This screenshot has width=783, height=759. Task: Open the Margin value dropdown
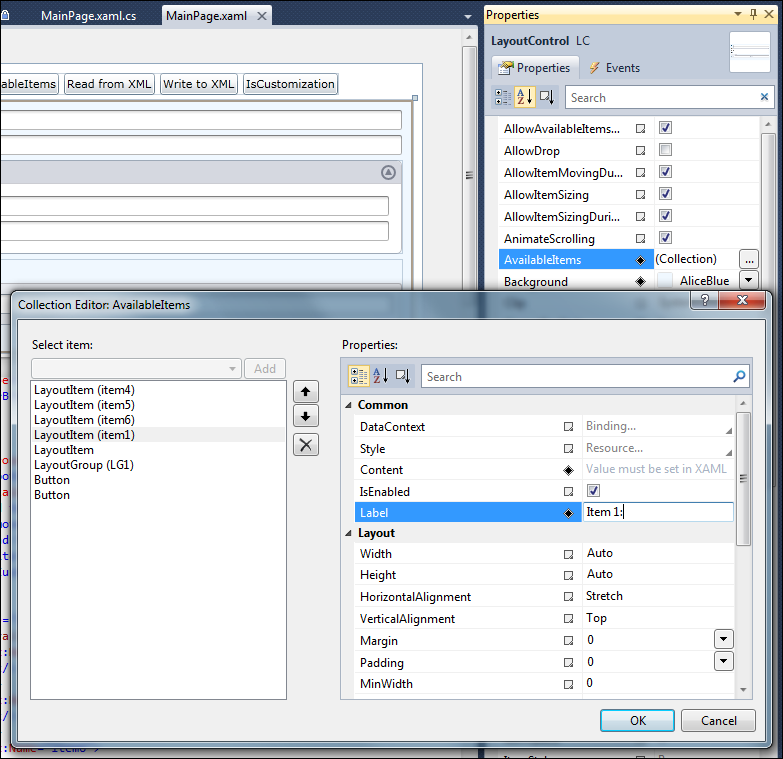[724, 639]
